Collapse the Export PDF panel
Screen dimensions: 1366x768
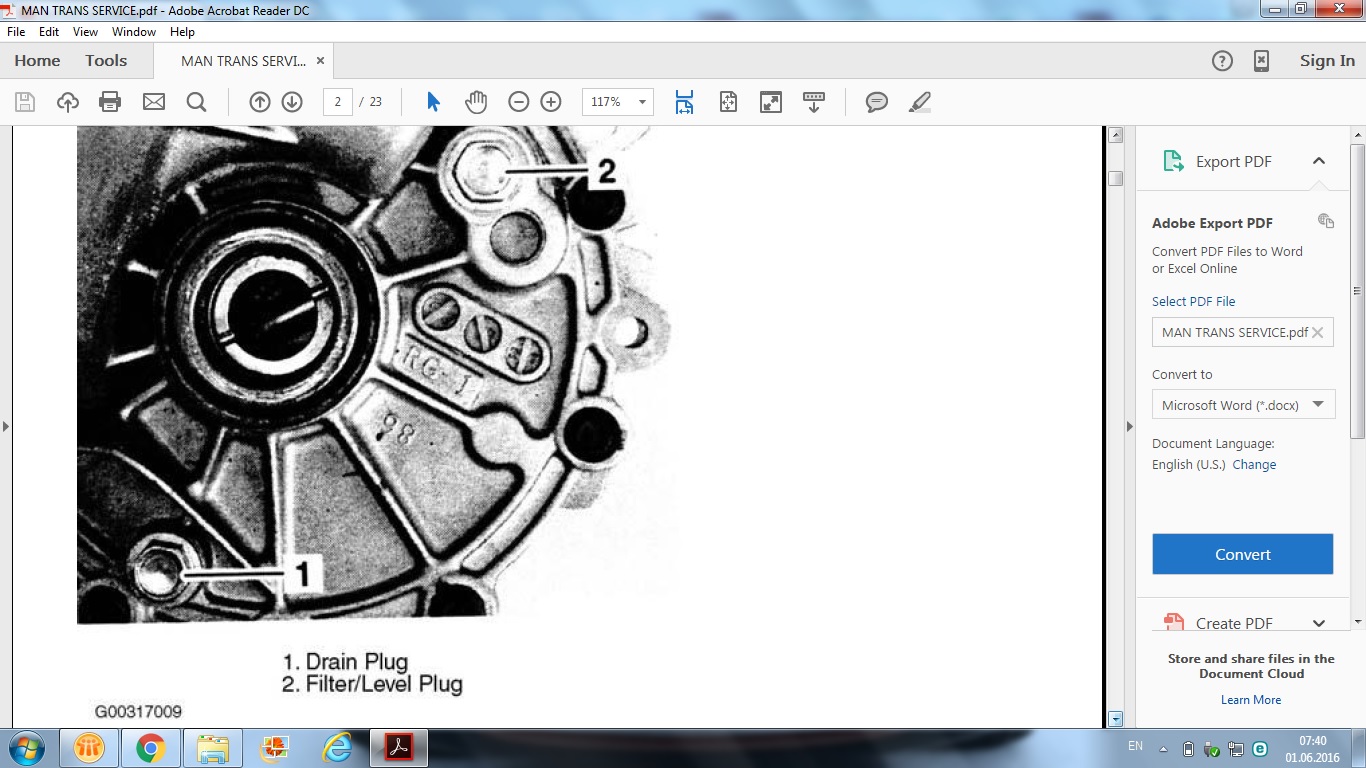(x=1318, y=161)
